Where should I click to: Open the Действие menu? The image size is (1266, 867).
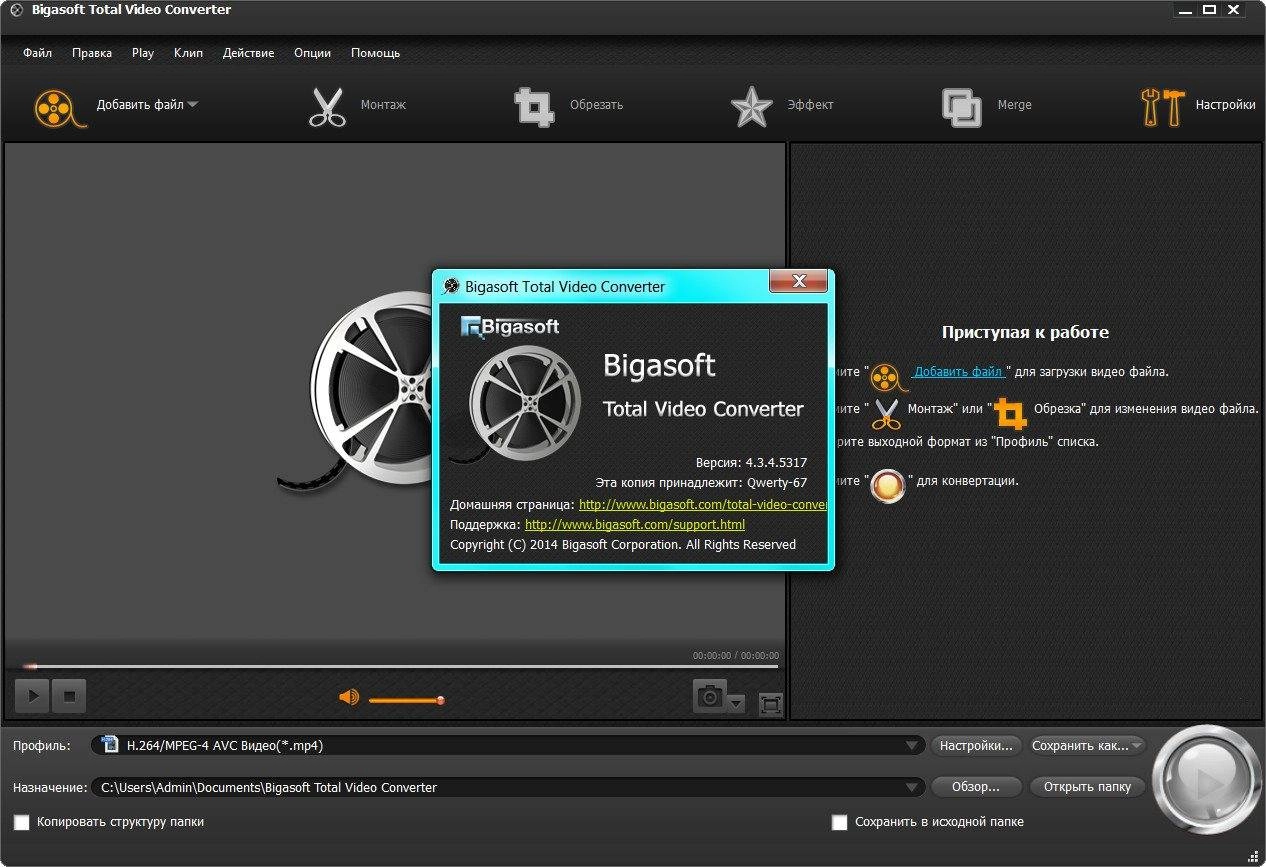[x=248, y=53]
